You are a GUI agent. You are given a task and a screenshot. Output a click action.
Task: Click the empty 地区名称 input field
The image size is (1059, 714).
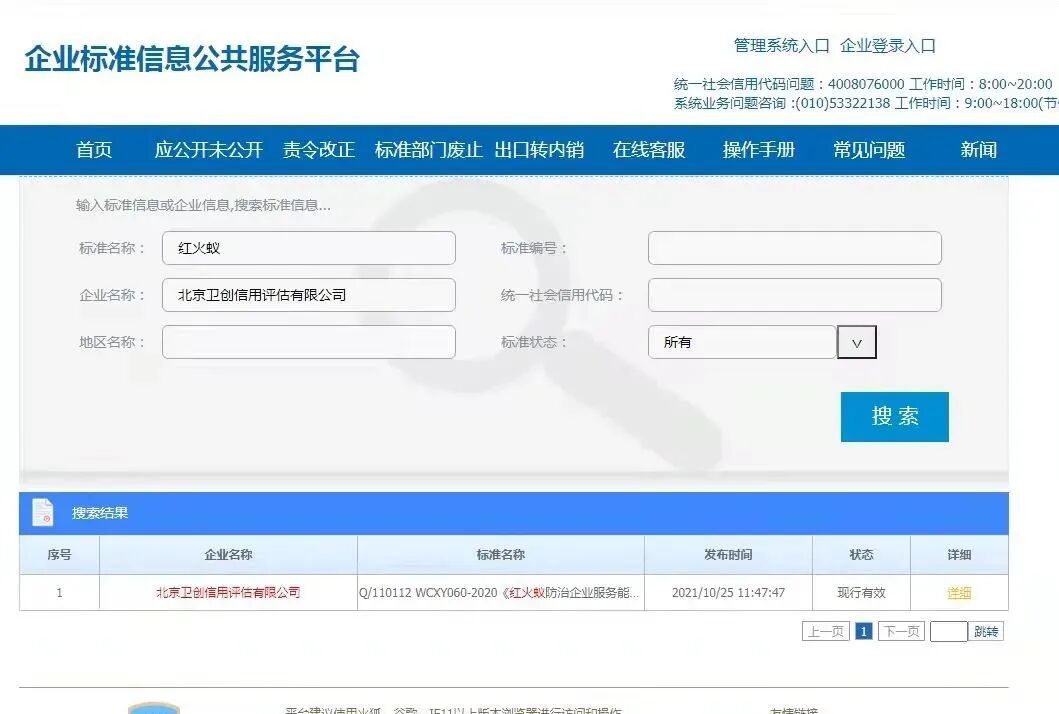tap(309, 342)
